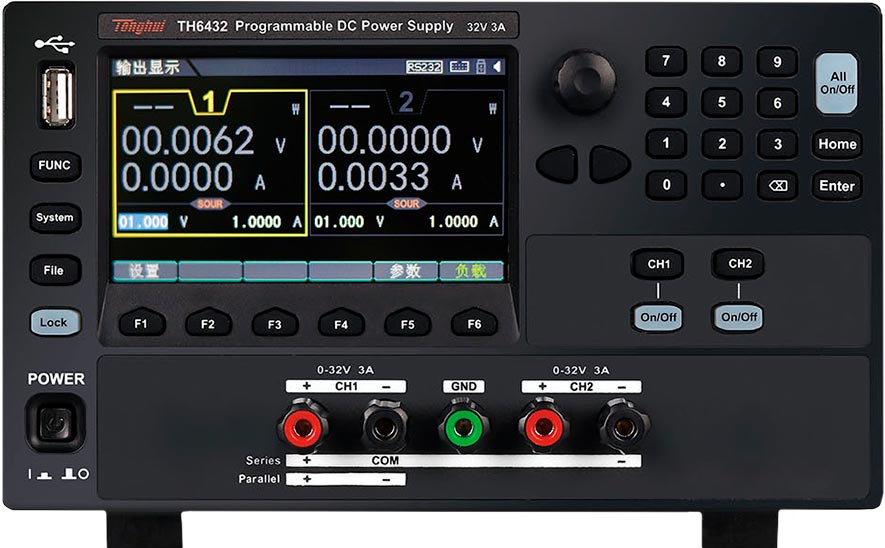The width and height of the screenshot is (885, 548).
Task: Open the FUNC menu button
Action: (55, 165)
